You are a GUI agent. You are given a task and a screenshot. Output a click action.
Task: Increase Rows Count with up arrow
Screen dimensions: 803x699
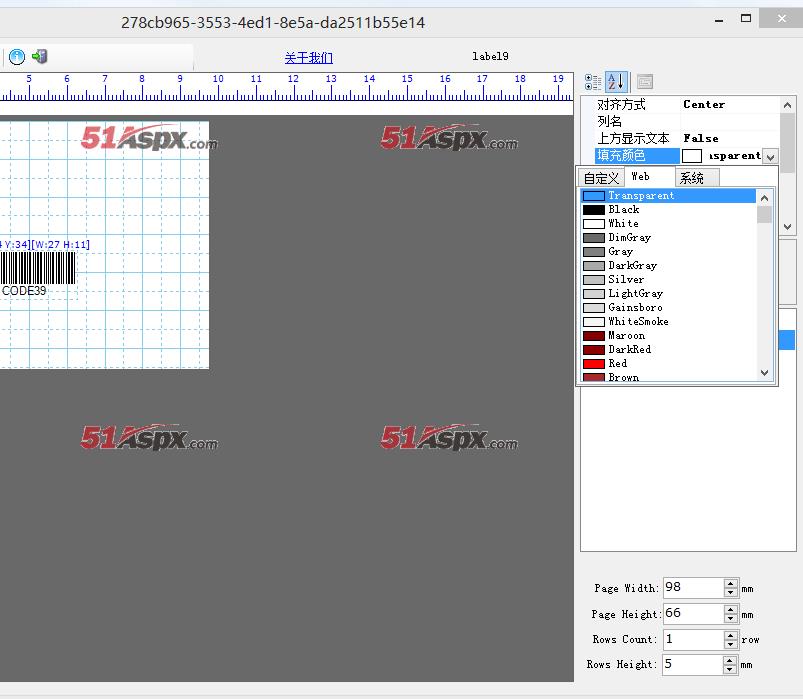coord(731,635)
